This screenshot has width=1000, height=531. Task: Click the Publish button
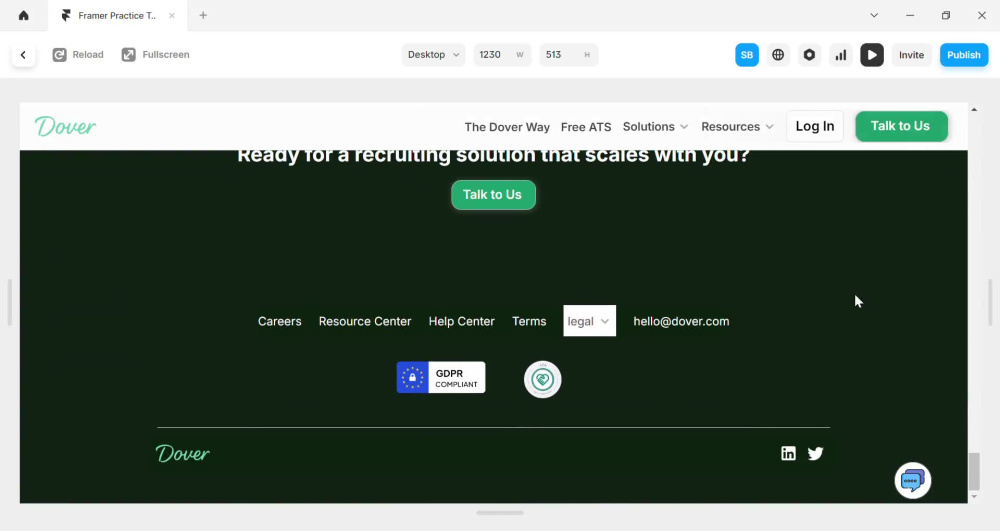[x=964, y=55]
